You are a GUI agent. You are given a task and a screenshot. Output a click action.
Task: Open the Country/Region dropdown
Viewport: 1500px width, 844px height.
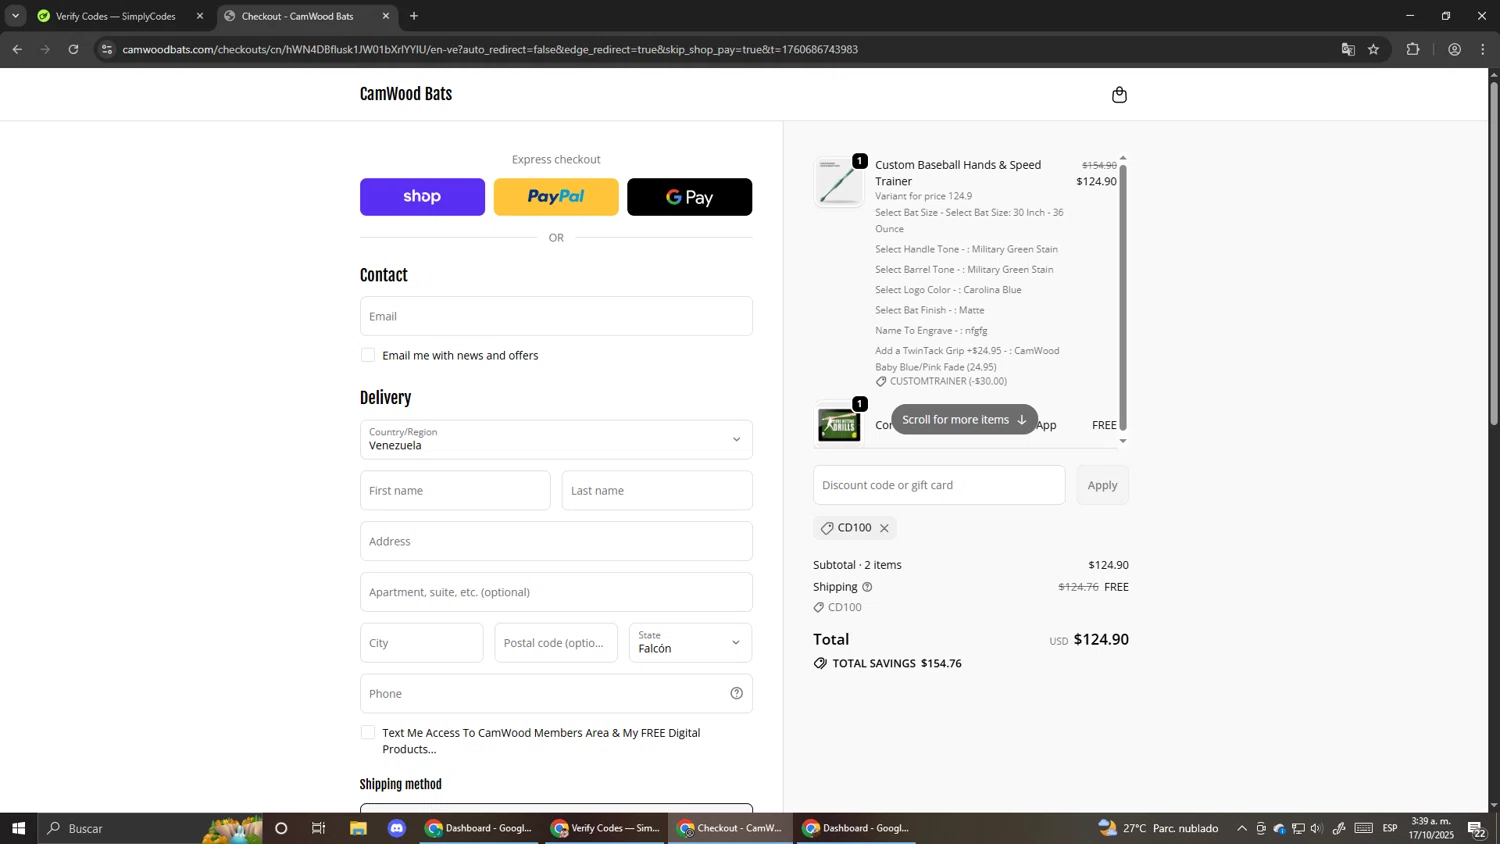pyautogui.click(x=556, y=439)
